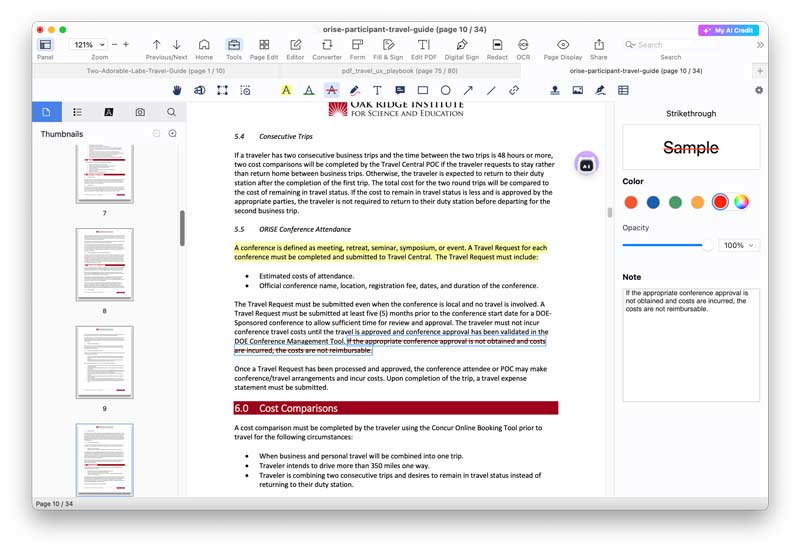
Task: Toggle the left Panel sidebar
Action: [45, 45]
